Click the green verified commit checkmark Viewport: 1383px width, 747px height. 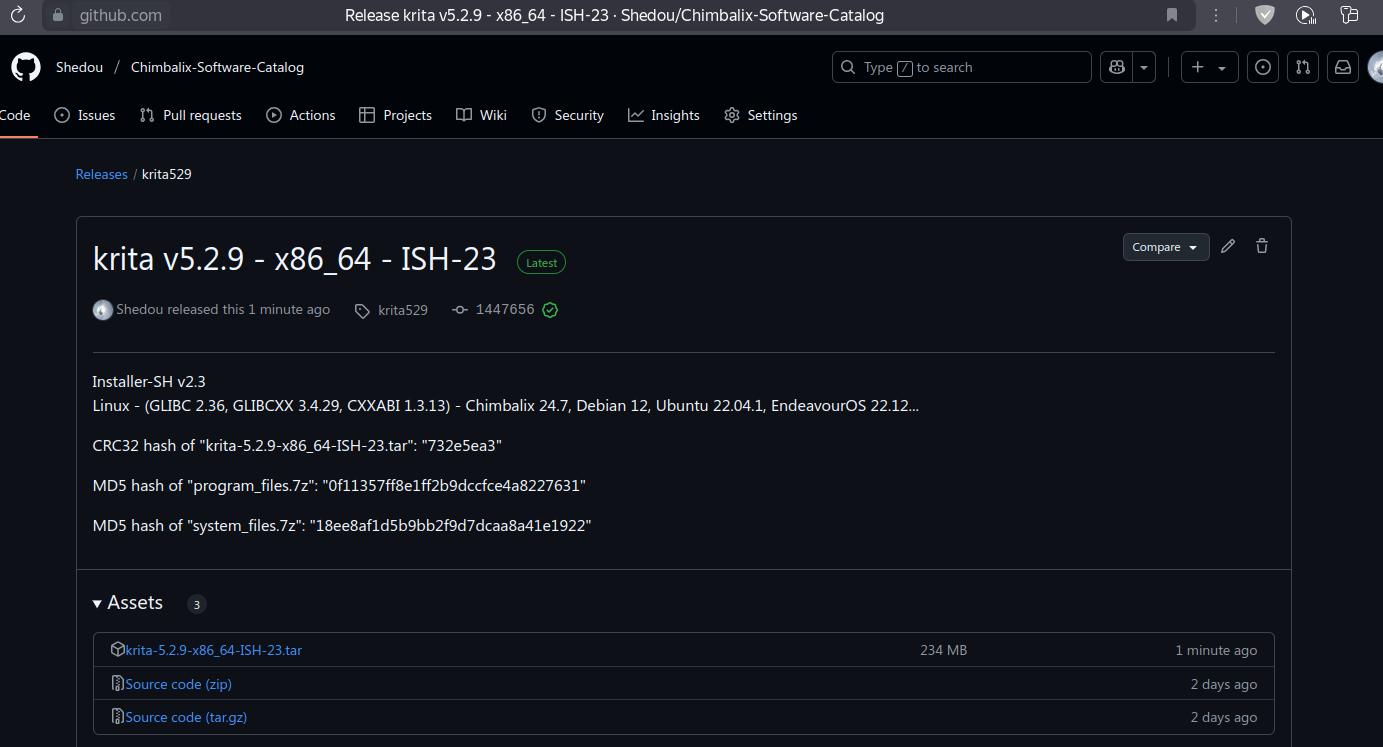point(550,310)
